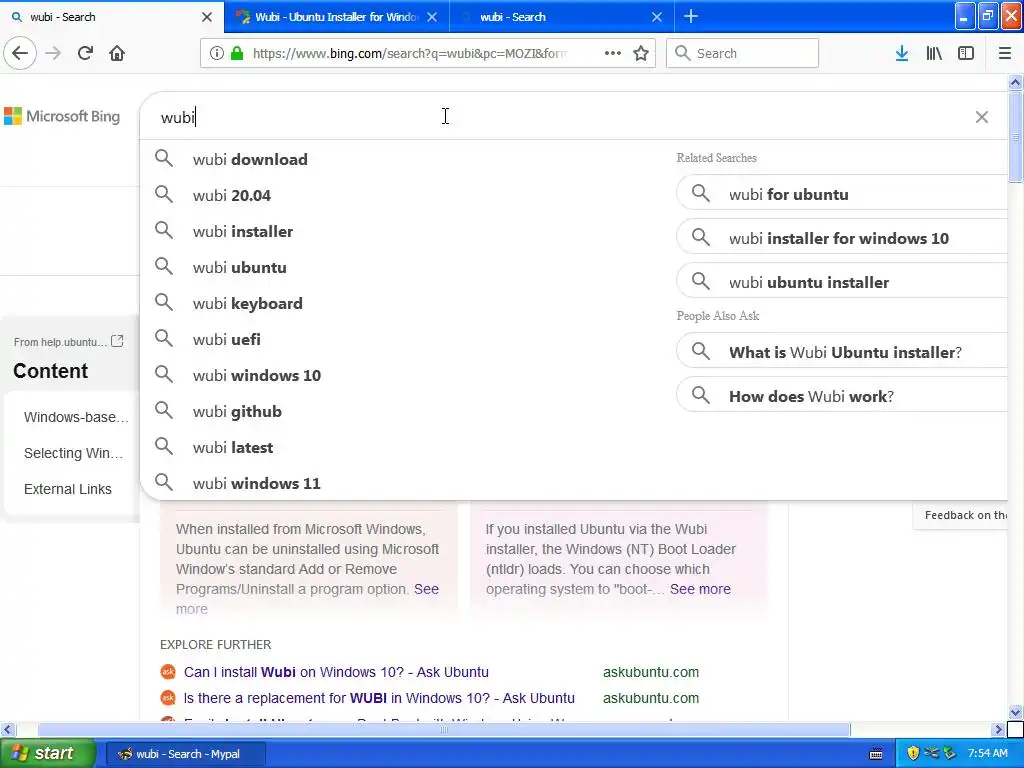Click magnifier beside wubi for ubuntu
The image size is (1024, 768).
pos(701,193)
